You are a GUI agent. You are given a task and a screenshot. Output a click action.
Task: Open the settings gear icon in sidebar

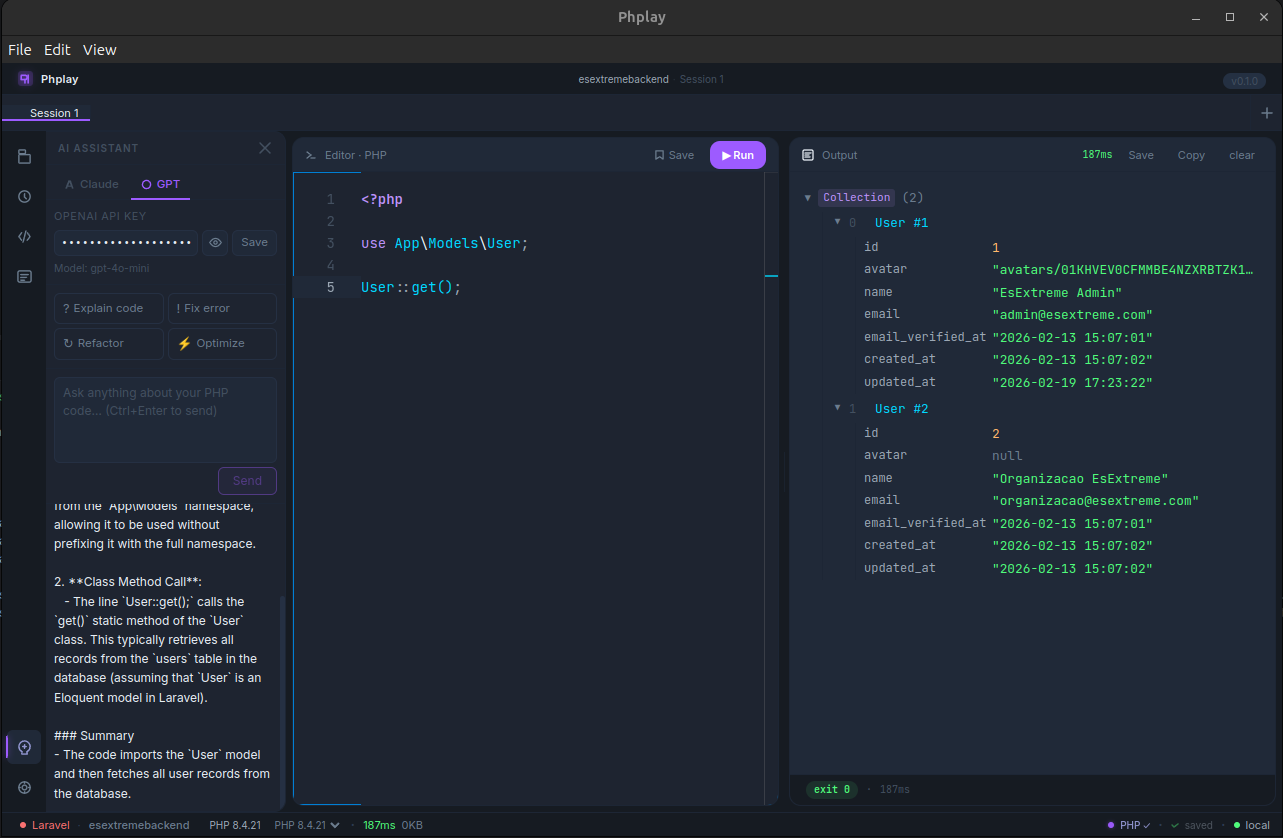click(24, 787)
